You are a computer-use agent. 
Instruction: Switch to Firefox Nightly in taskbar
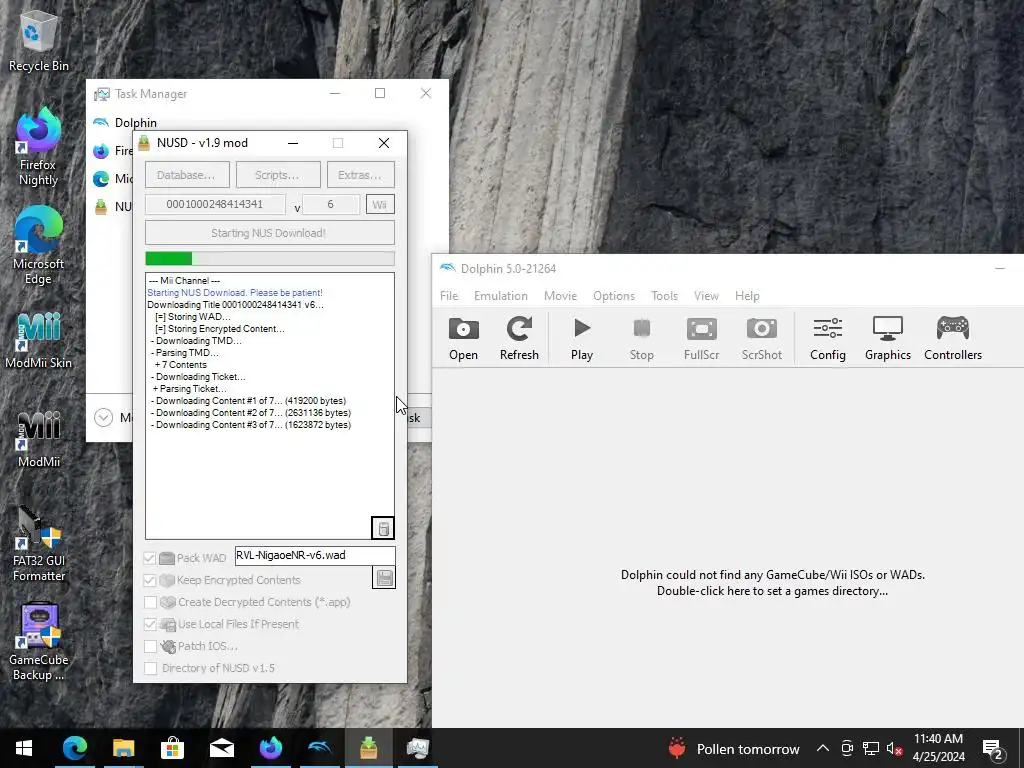270,748
